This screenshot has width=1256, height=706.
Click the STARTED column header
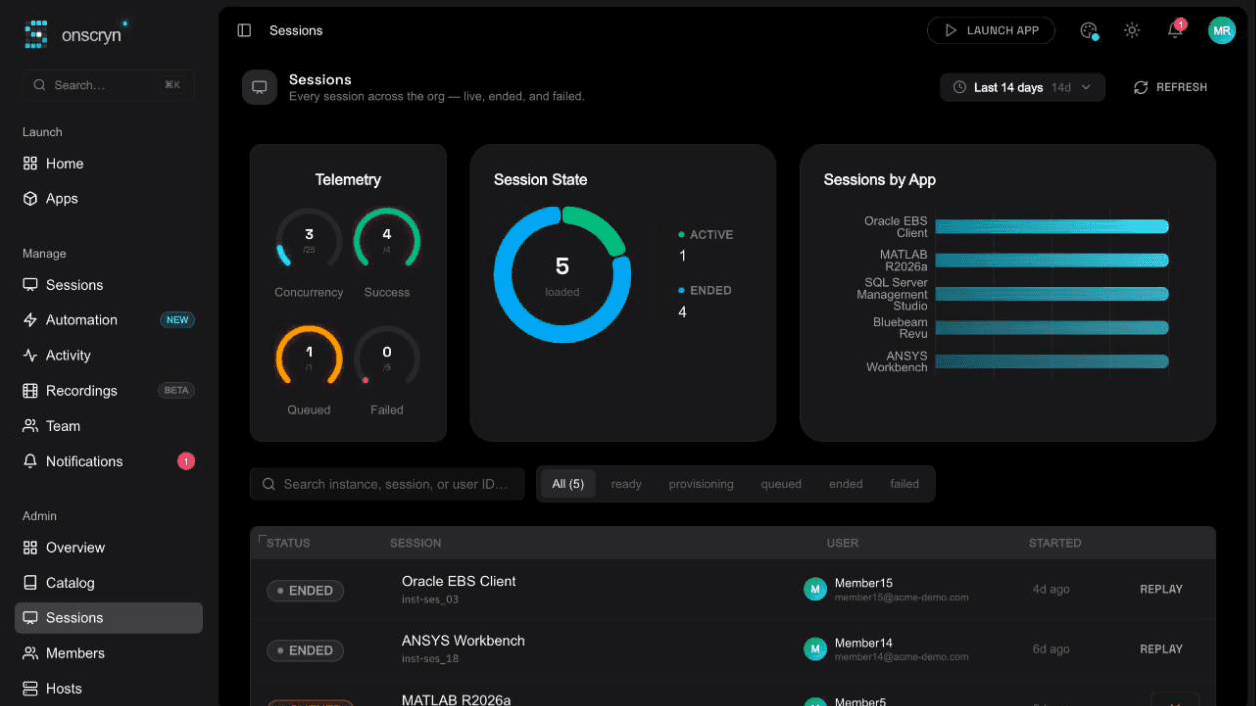click(x=1055, y=543)
